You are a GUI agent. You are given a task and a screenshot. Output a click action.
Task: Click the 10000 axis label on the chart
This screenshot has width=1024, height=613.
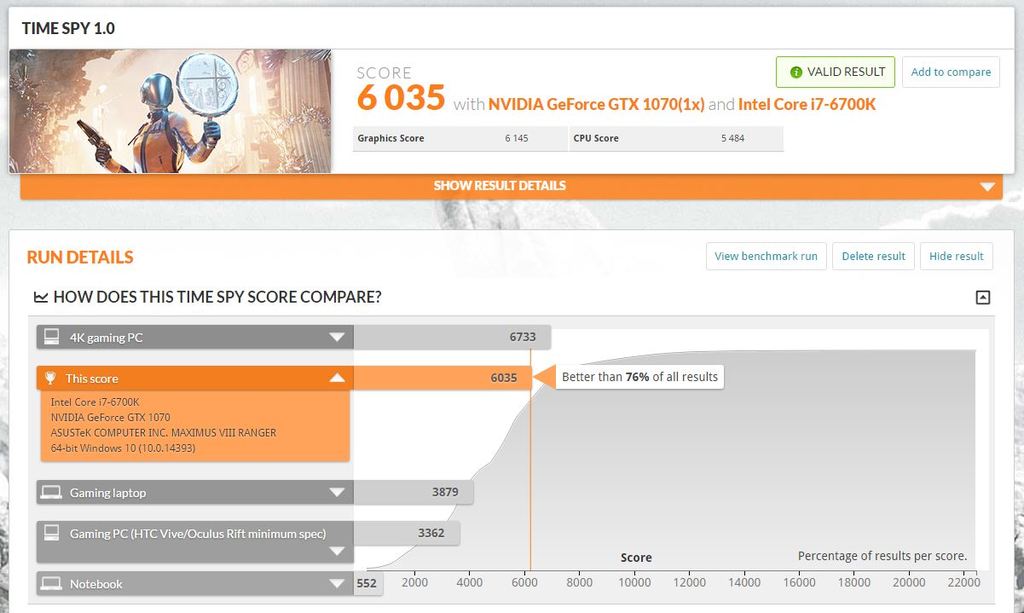pos(634,582)
